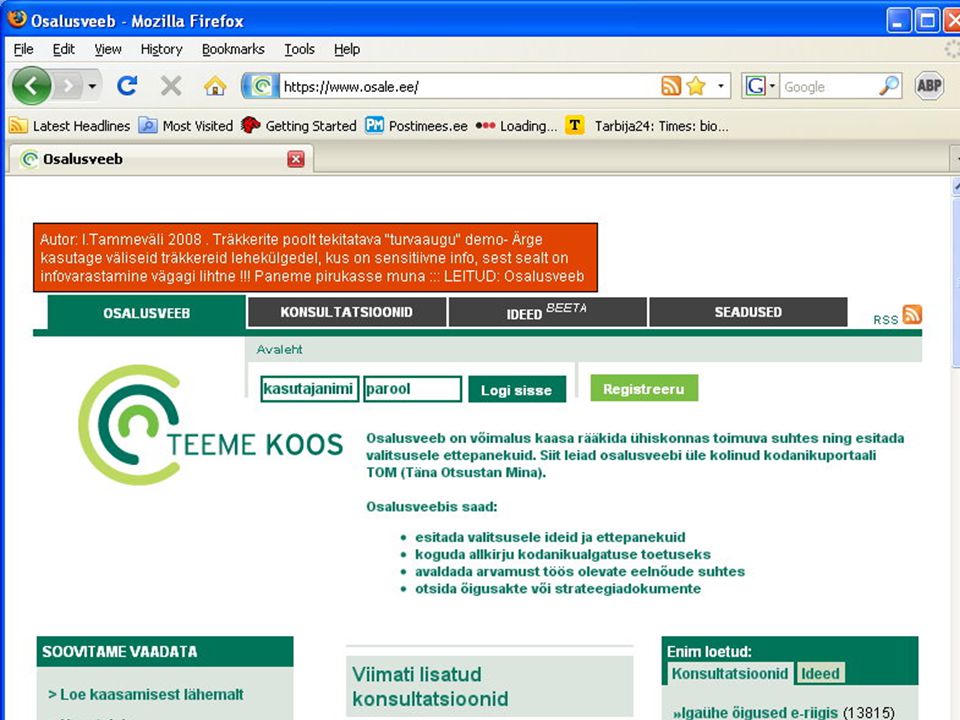Switch to the SEADUSED tab
The image size is (960, 720).
[x=748, y=312]
